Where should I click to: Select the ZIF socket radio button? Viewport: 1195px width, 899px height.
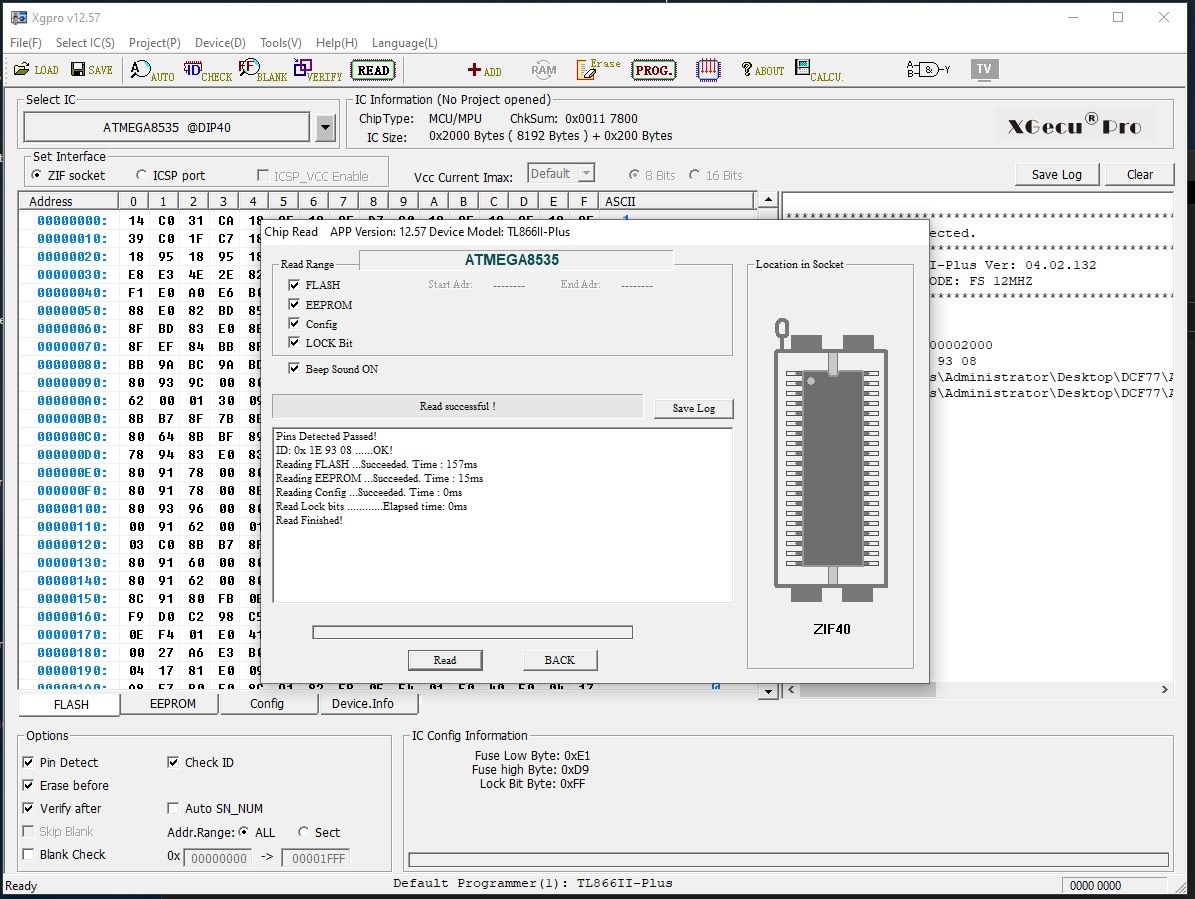coord(36,175)
